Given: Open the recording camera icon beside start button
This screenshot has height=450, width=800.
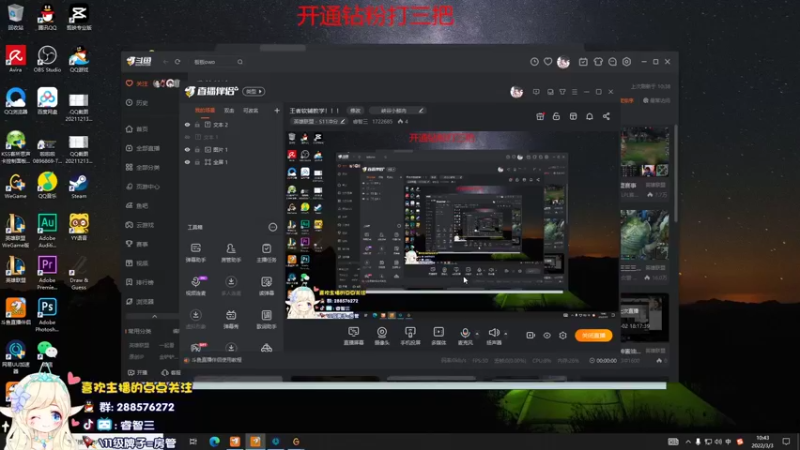Looking at the screenshot, I should [x=531, y=335].
